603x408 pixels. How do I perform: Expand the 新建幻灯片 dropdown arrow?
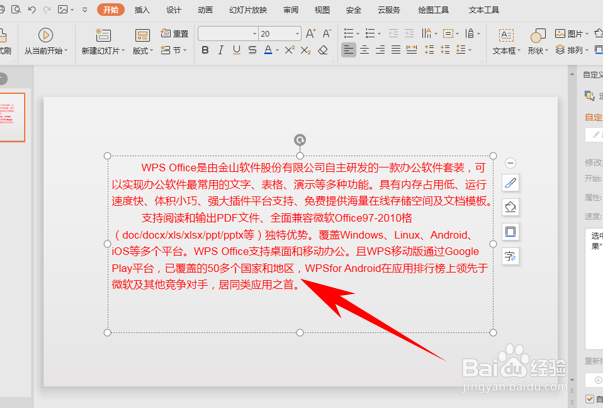click(x=123, y=51)
